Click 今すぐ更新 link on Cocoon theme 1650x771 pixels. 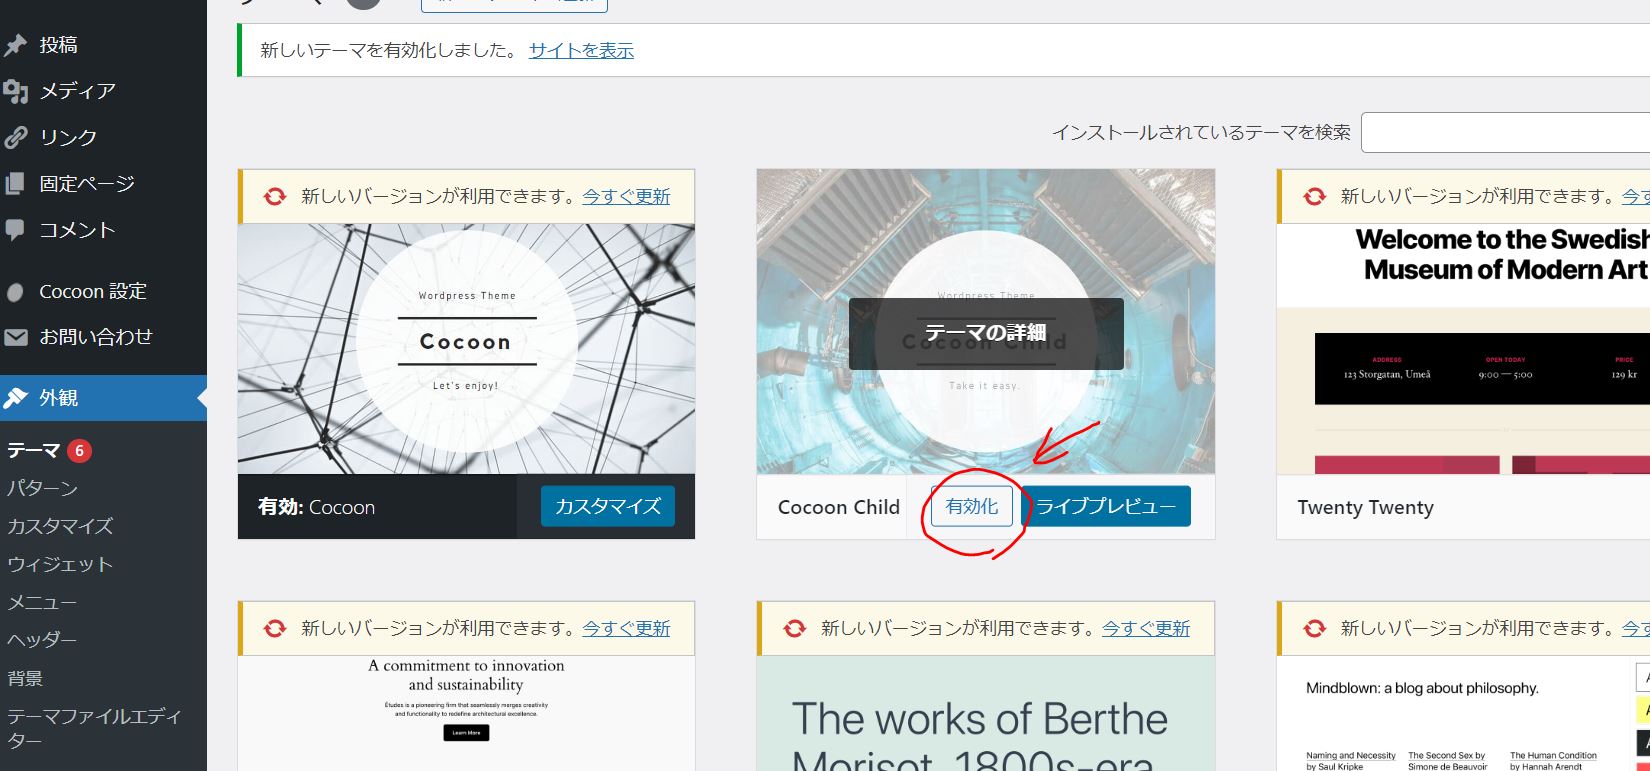[x=626, y=197]
